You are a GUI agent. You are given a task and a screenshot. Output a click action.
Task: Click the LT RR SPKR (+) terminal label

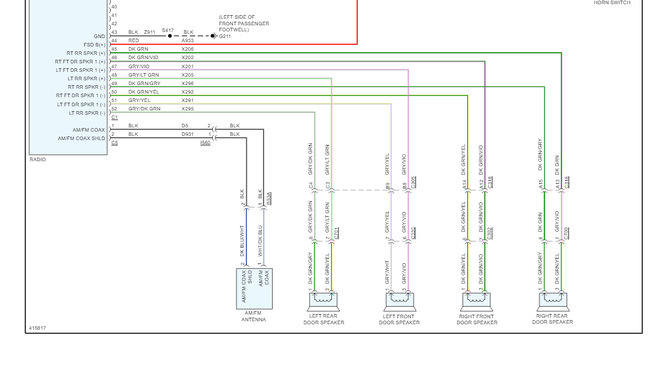[x=87, y=79]
